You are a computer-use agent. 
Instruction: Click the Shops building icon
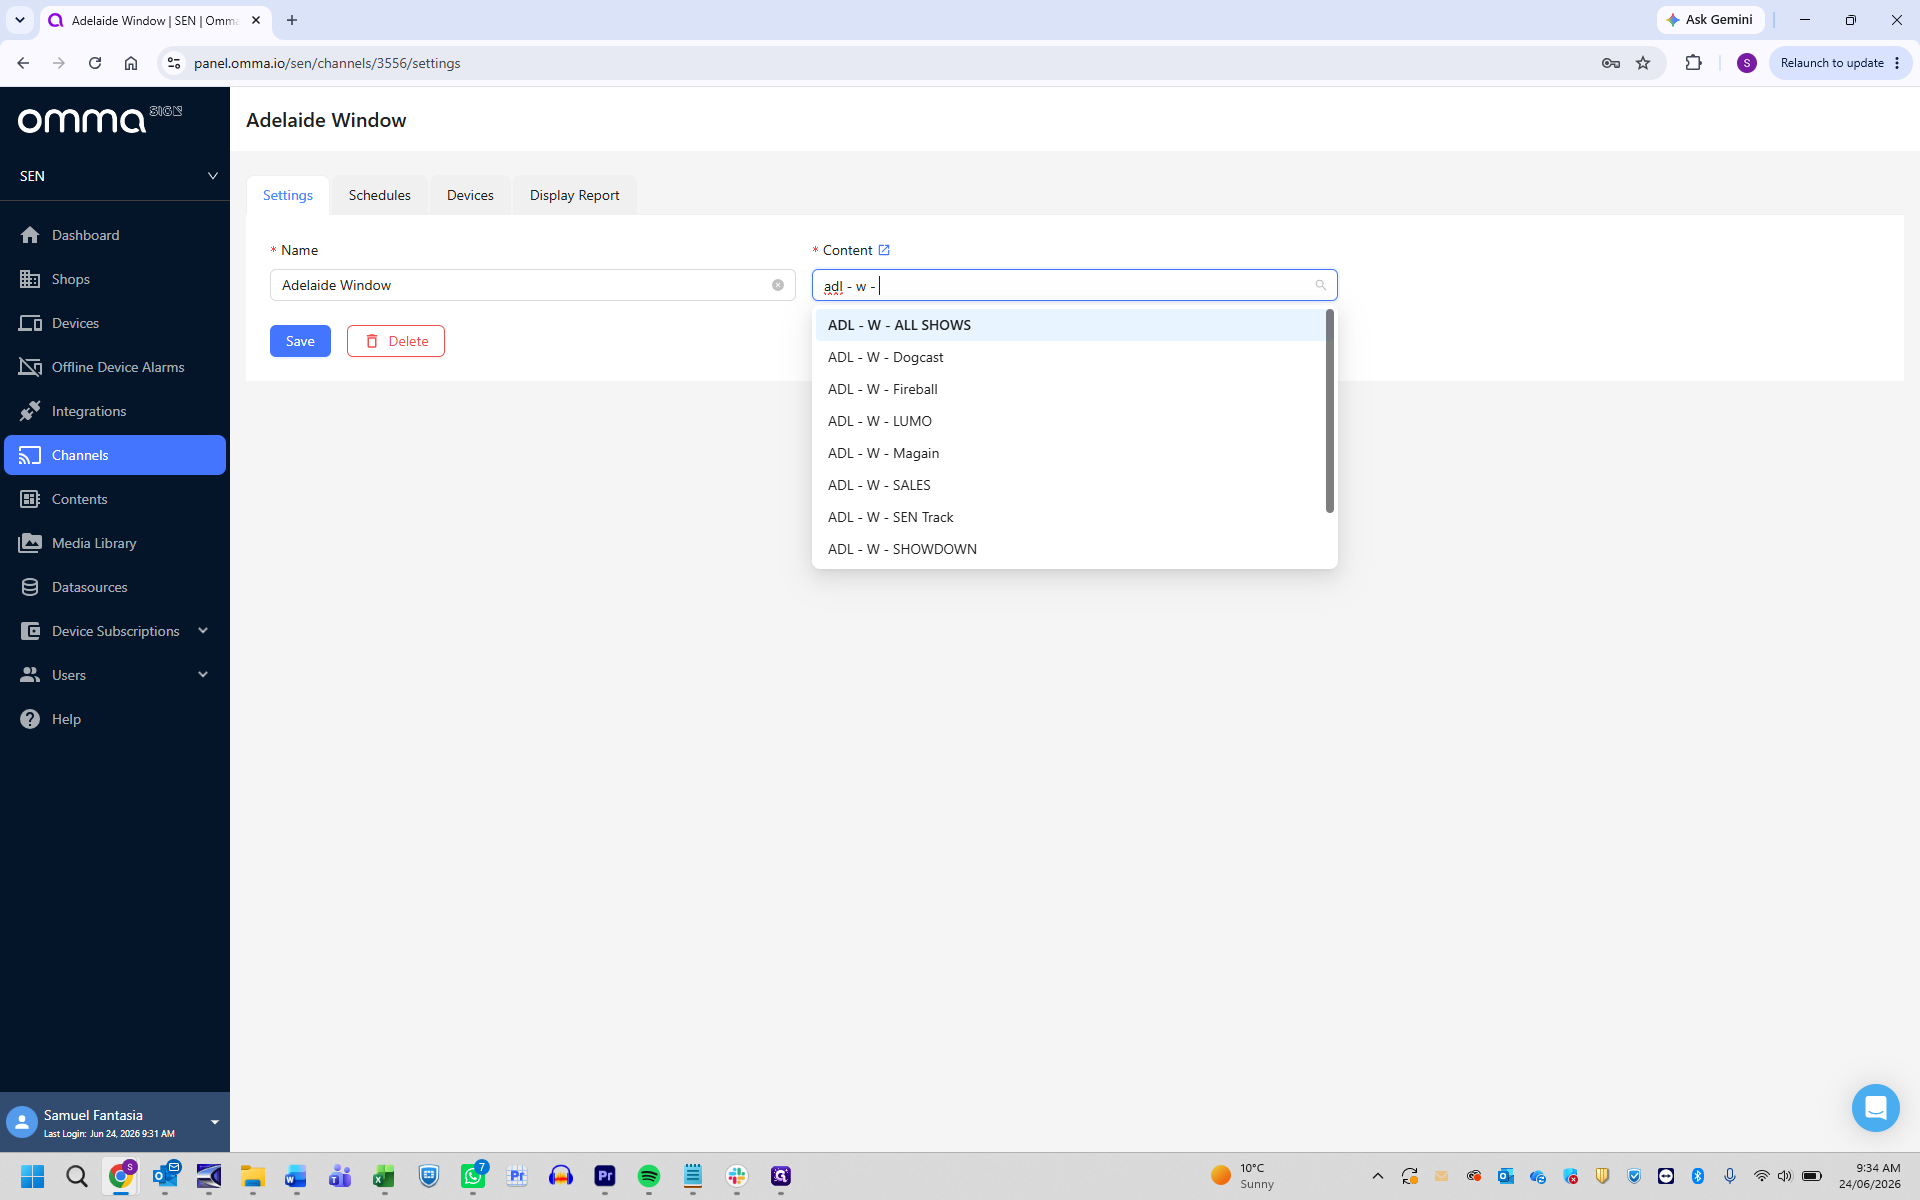coord(30,279)
